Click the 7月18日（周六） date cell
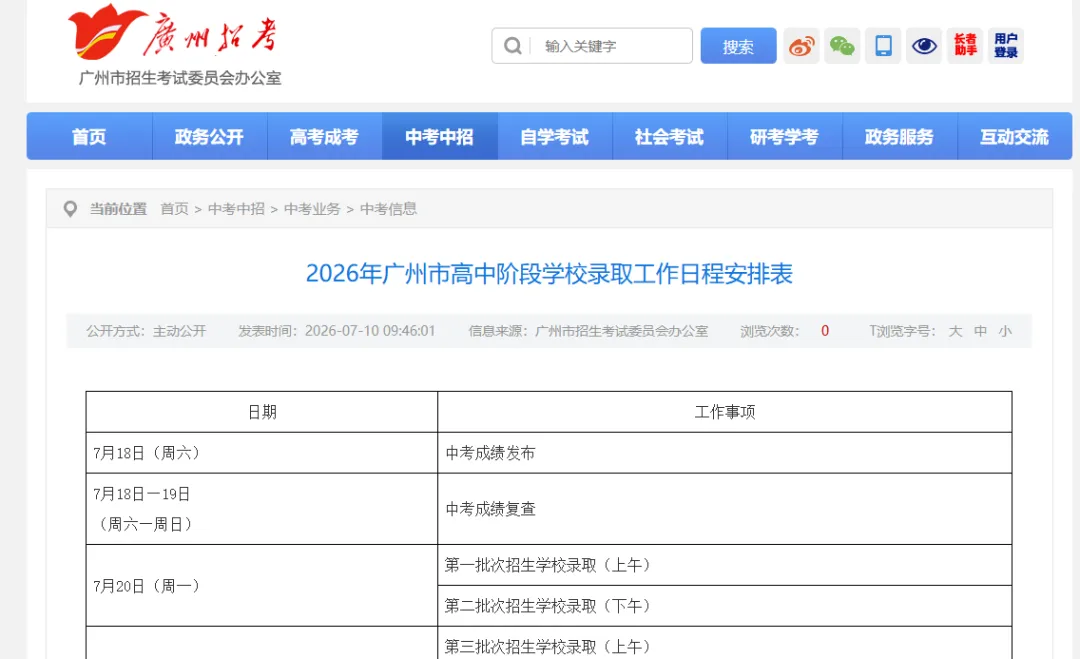 point(262,453)
